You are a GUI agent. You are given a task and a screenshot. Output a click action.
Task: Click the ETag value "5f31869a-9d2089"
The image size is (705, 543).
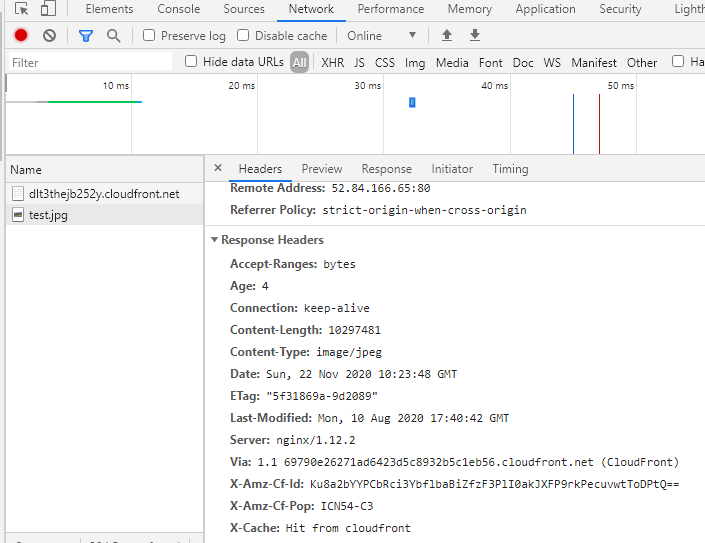tap(321, 396)
